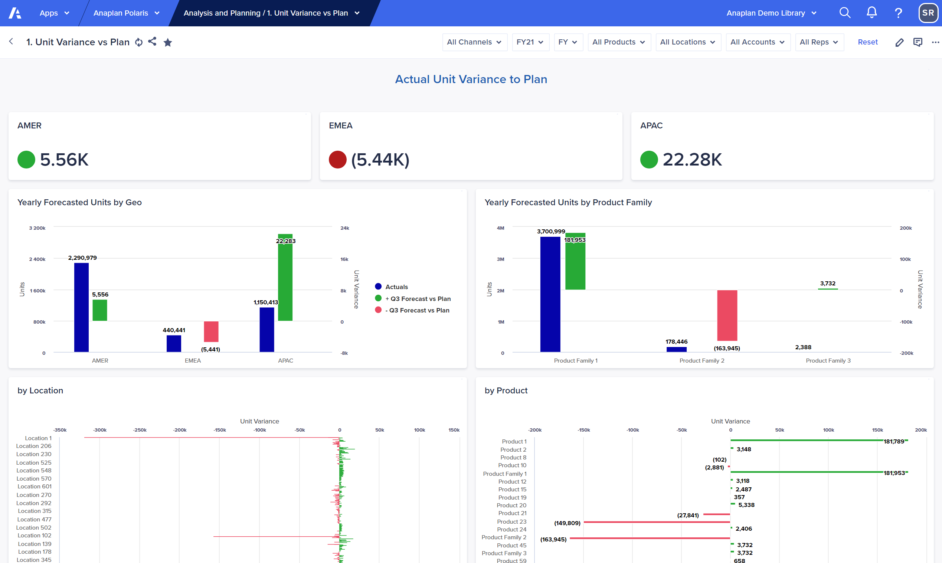Screen dimensions: 942x563
Task: Select the Anaplan Polaris breadcrumb tab
Action: click(126, 13)
